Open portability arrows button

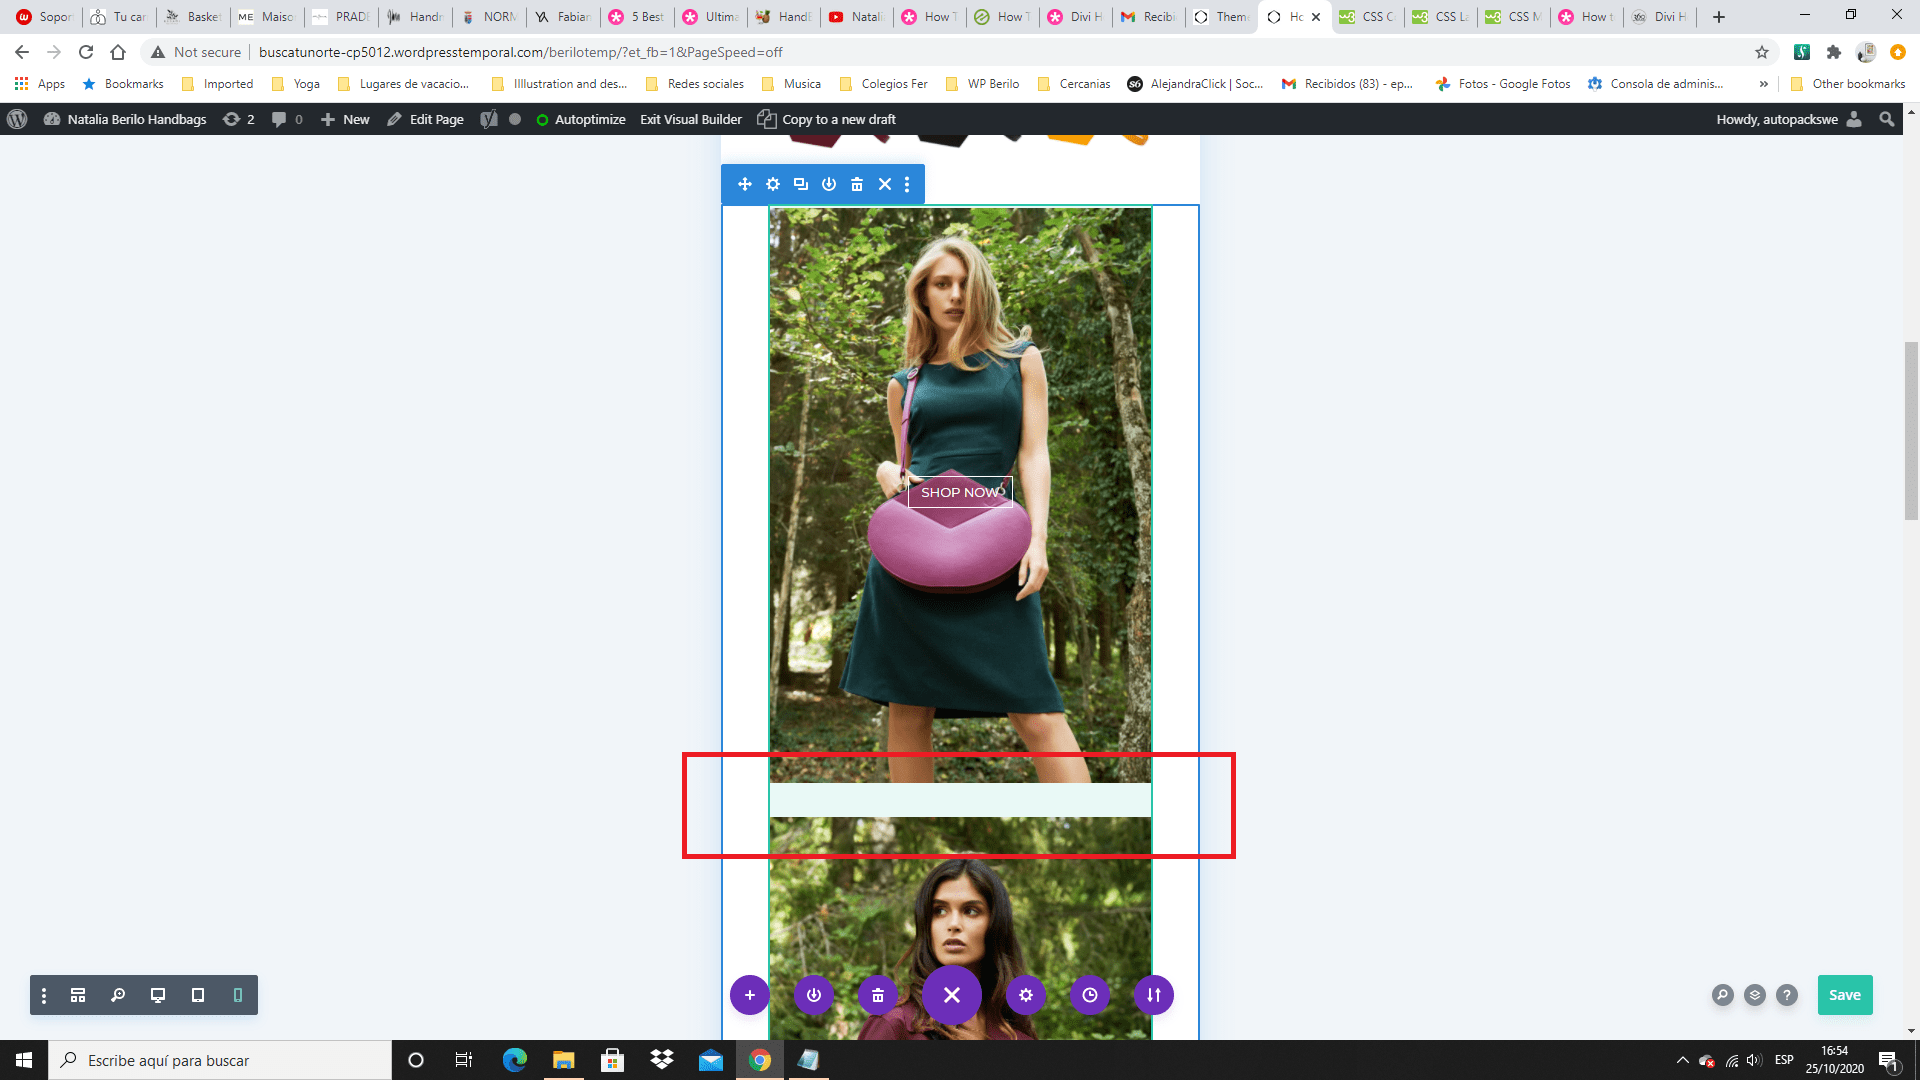[1154, 995]
